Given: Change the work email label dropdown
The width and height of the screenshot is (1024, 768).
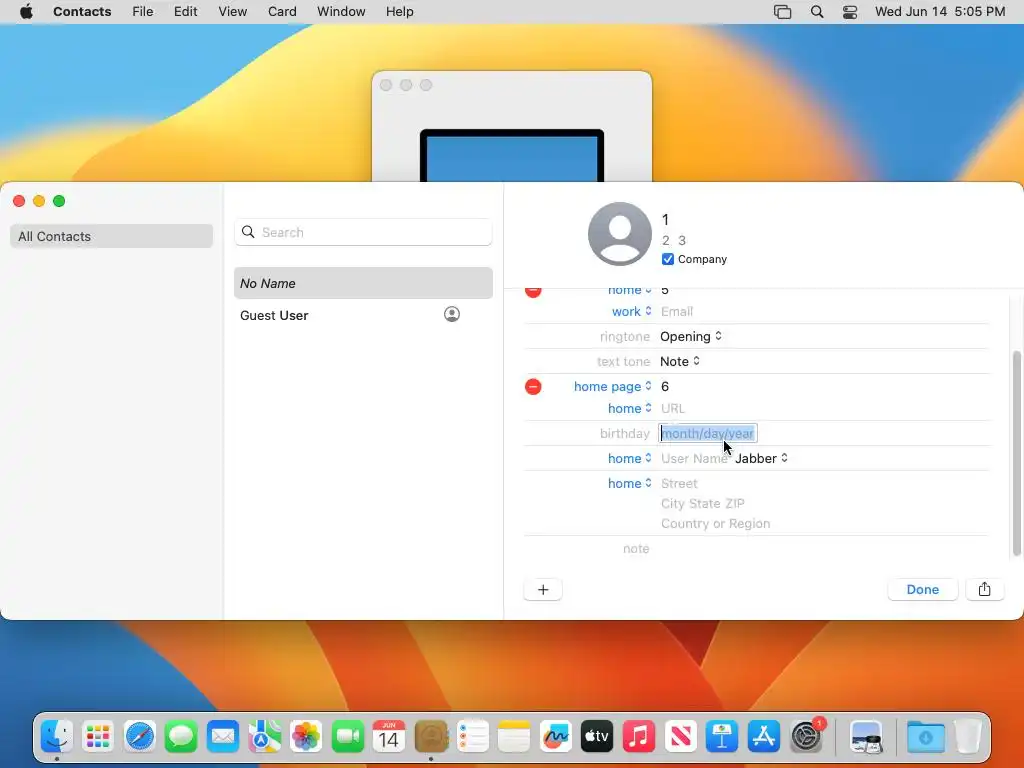Looking at the screenshot, I should [x=631, y=312].
